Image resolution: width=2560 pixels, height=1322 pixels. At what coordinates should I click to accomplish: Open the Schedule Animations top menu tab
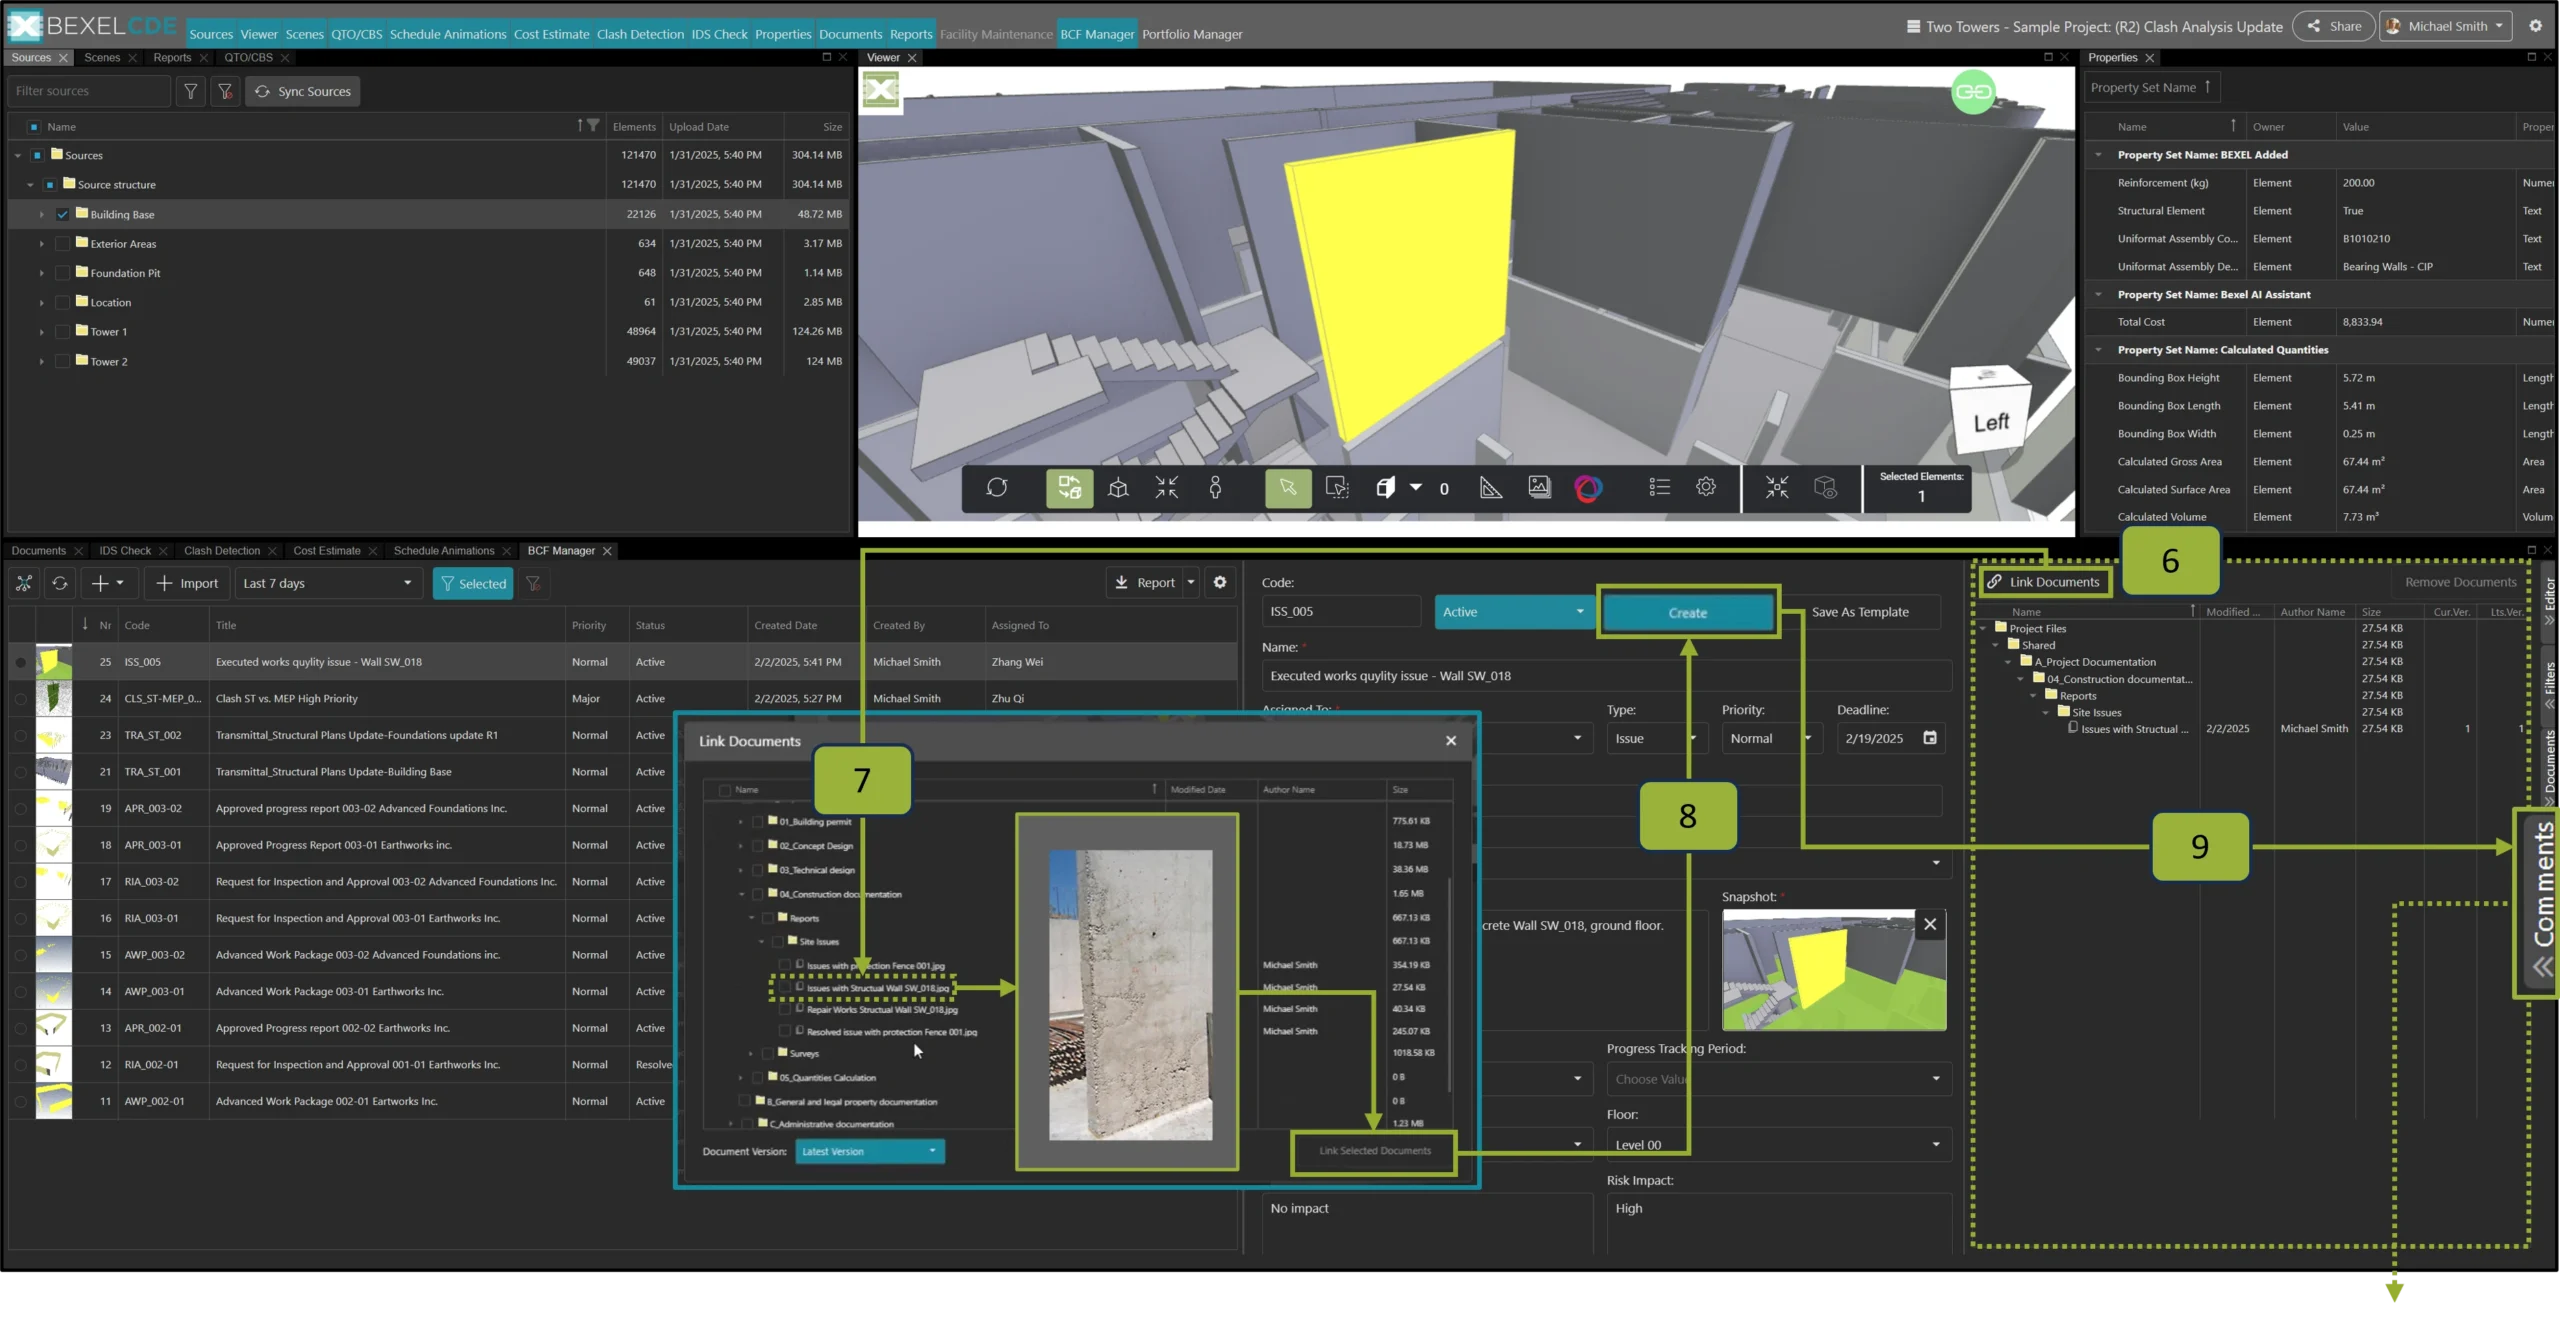point(447,34)
